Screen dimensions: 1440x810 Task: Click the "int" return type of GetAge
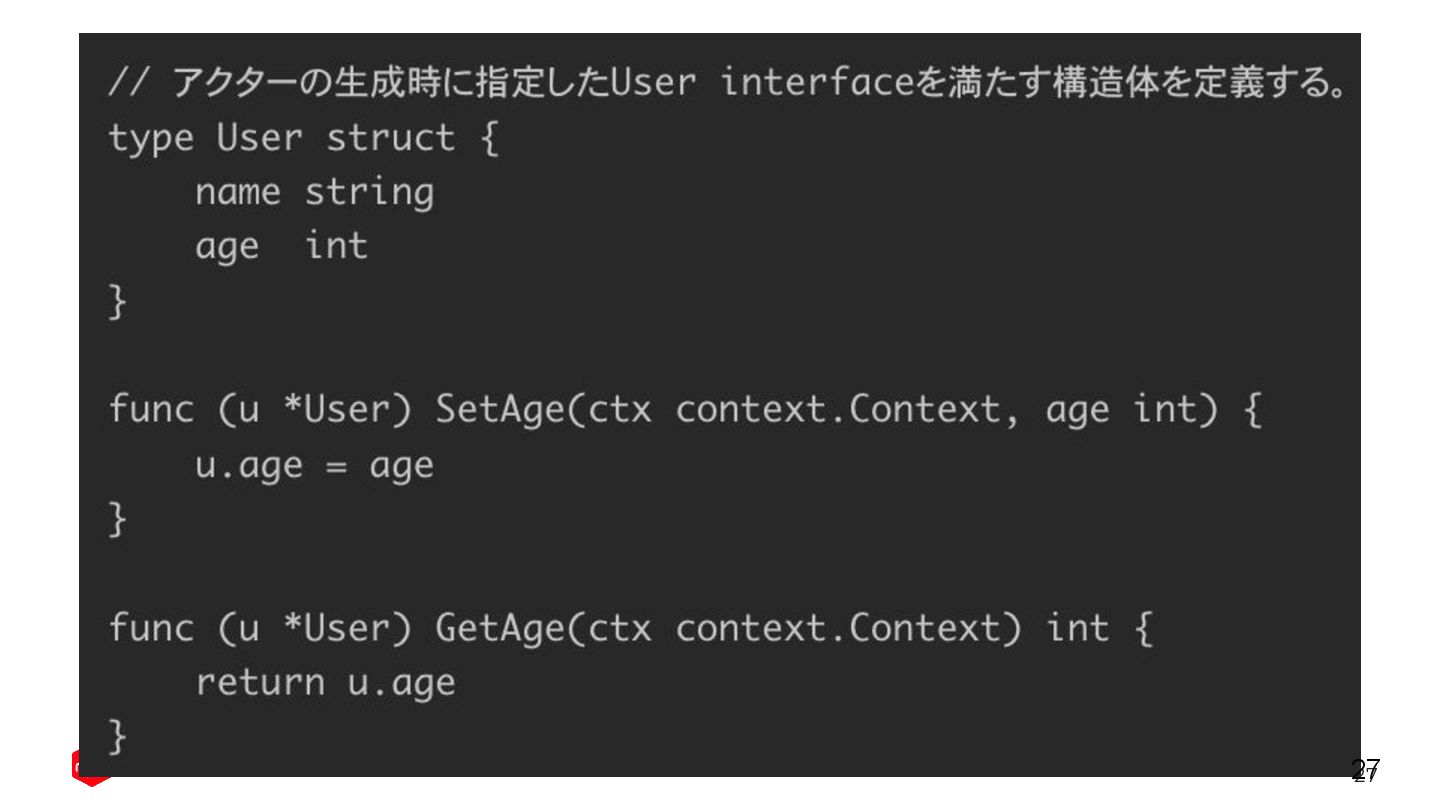click(x=1077, y=629)
